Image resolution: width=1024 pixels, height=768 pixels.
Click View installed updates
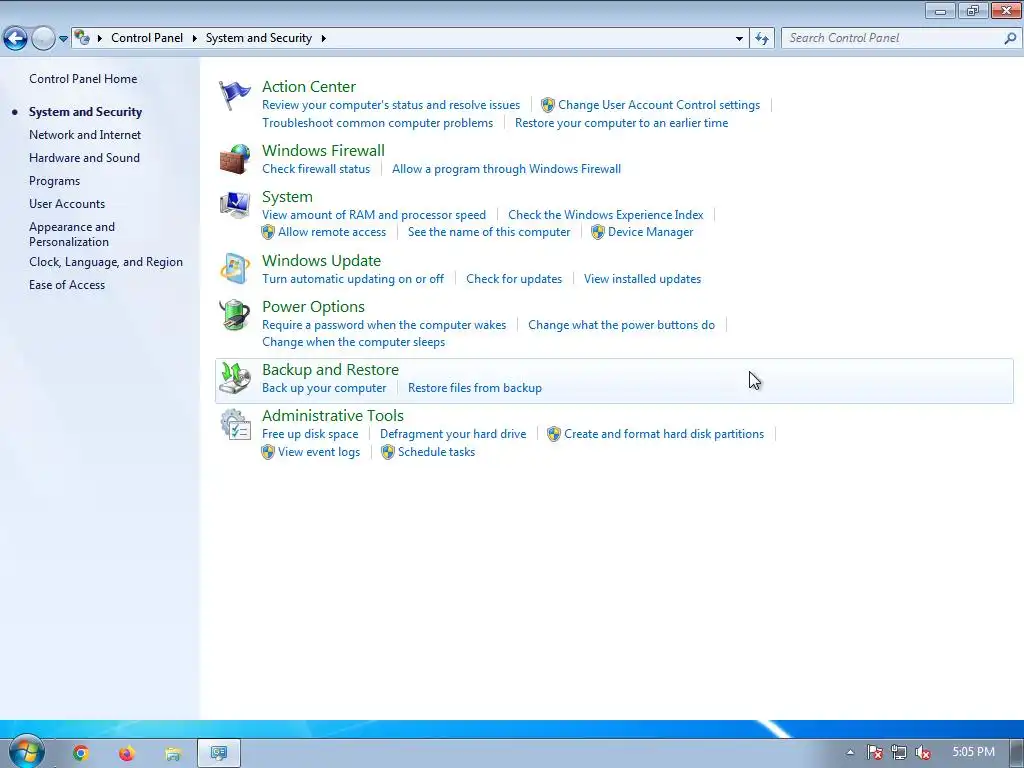pyautogui.click(x=643, y=279)
